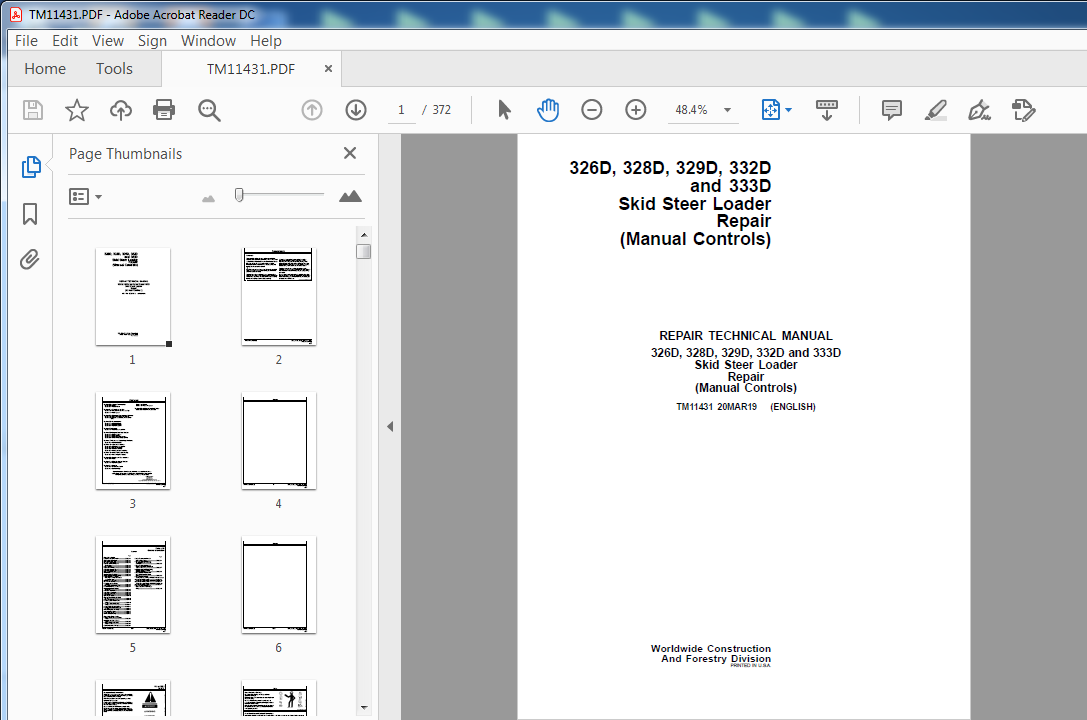Click the 48.4% zoom value field
This screenshot has height=720, width=1087.
[691, 110]
